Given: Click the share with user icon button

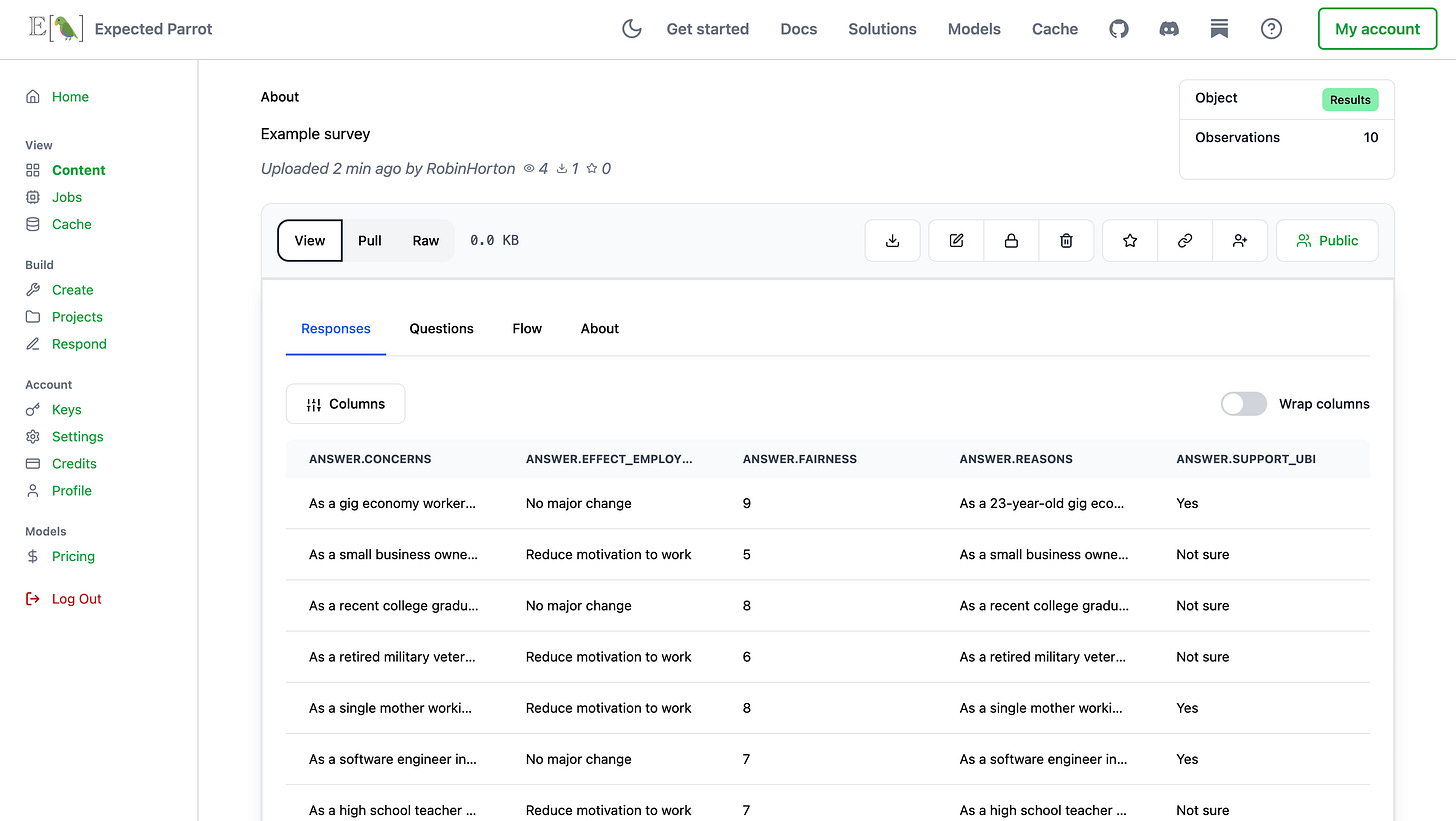Looking at the screenshot, I should [1240, 240].
